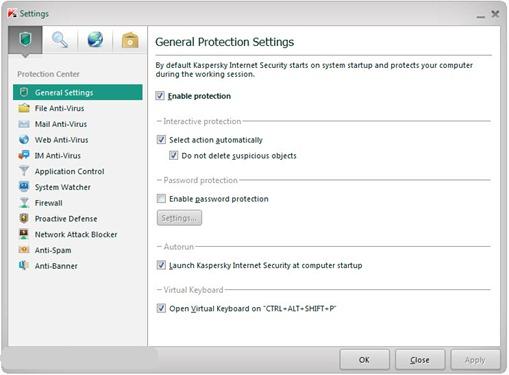Image resolution: width=509 pixels, height=375 pixels.
Task: Click the OK button
Action: tap(364, 360)
